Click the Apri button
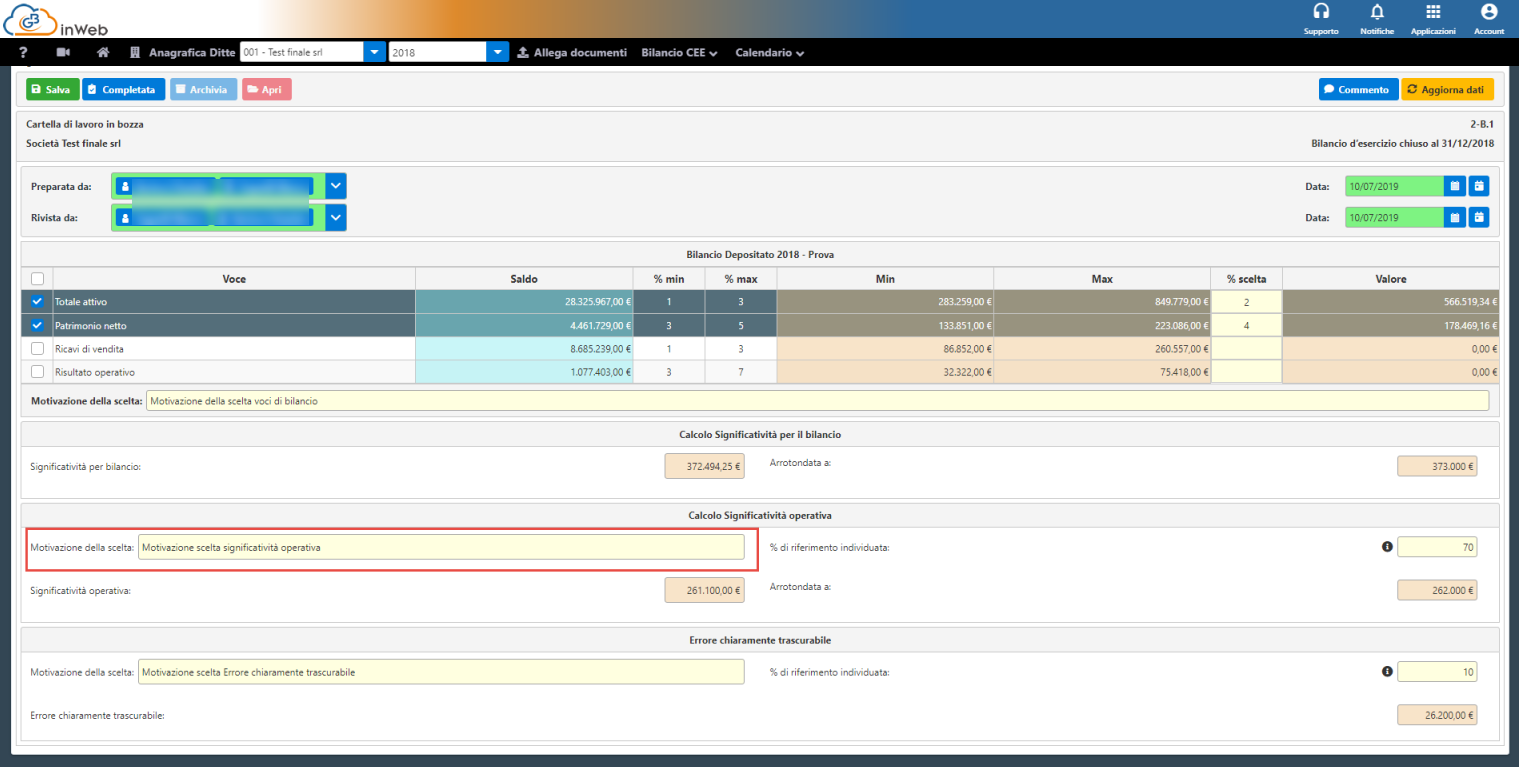 [x=266, y=89]
